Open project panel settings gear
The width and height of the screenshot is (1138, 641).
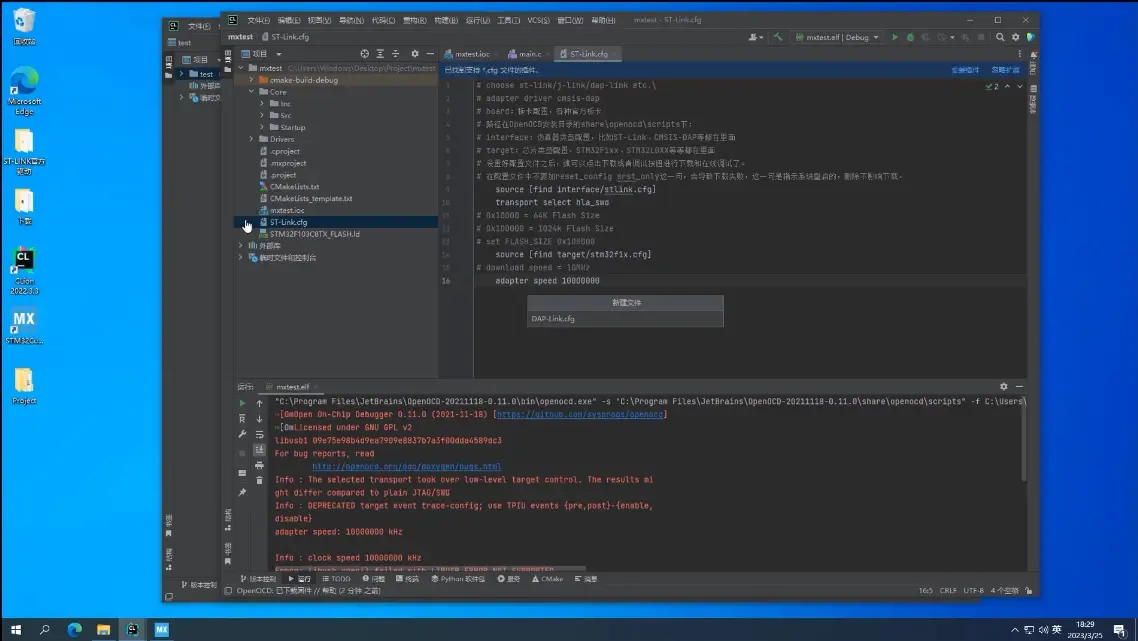tap(414, 54)
